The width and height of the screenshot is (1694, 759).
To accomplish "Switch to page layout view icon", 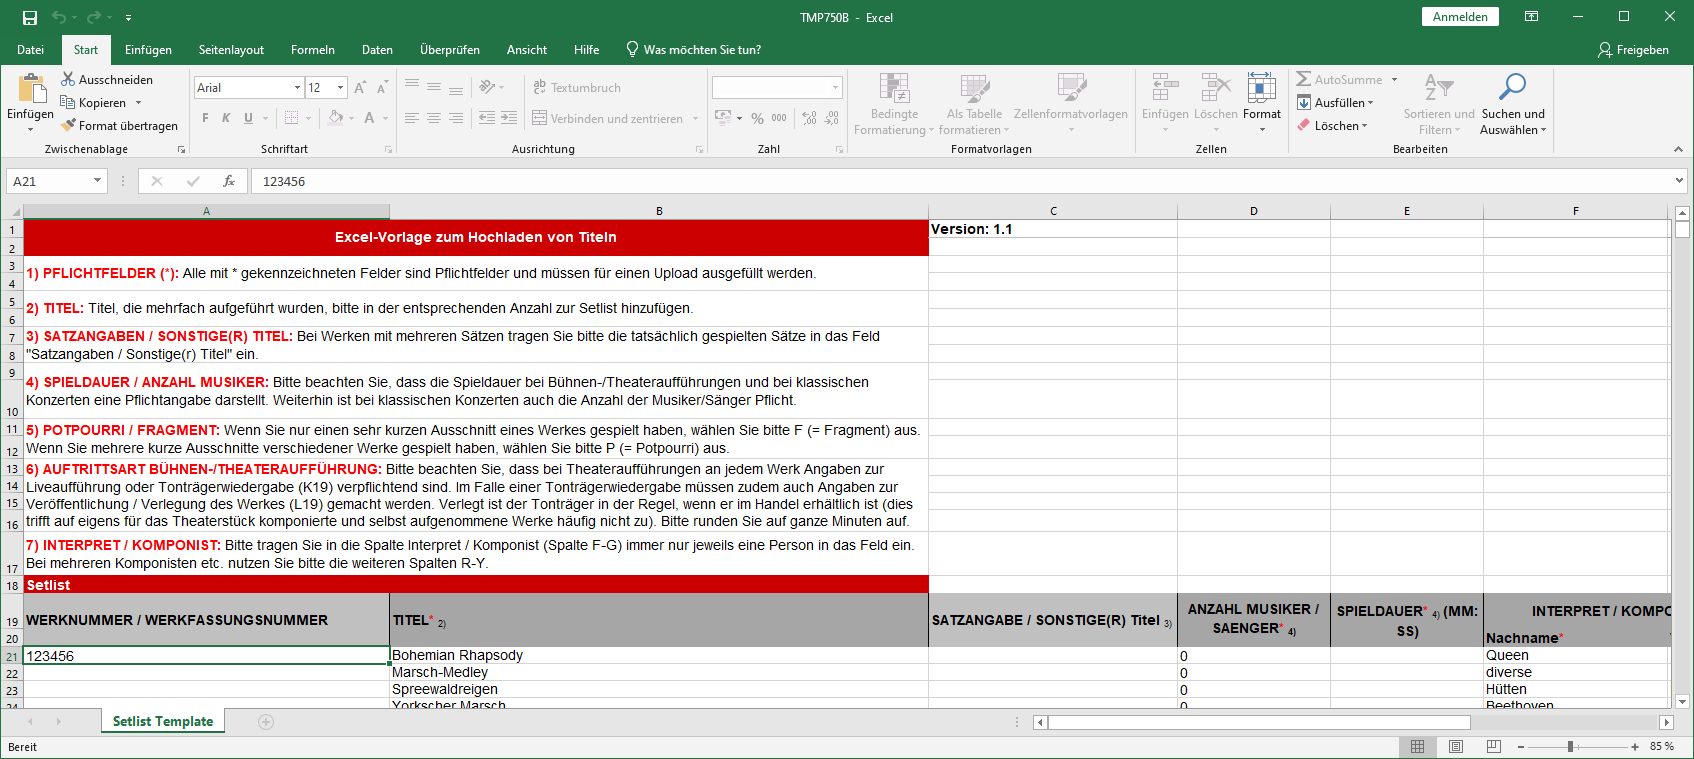I will [x=1456, y=747].
